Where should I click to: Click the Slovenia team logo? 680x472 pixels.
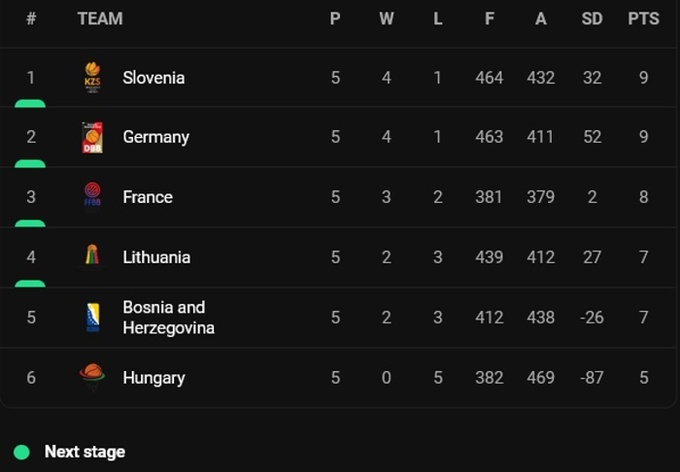coord(92,78)
